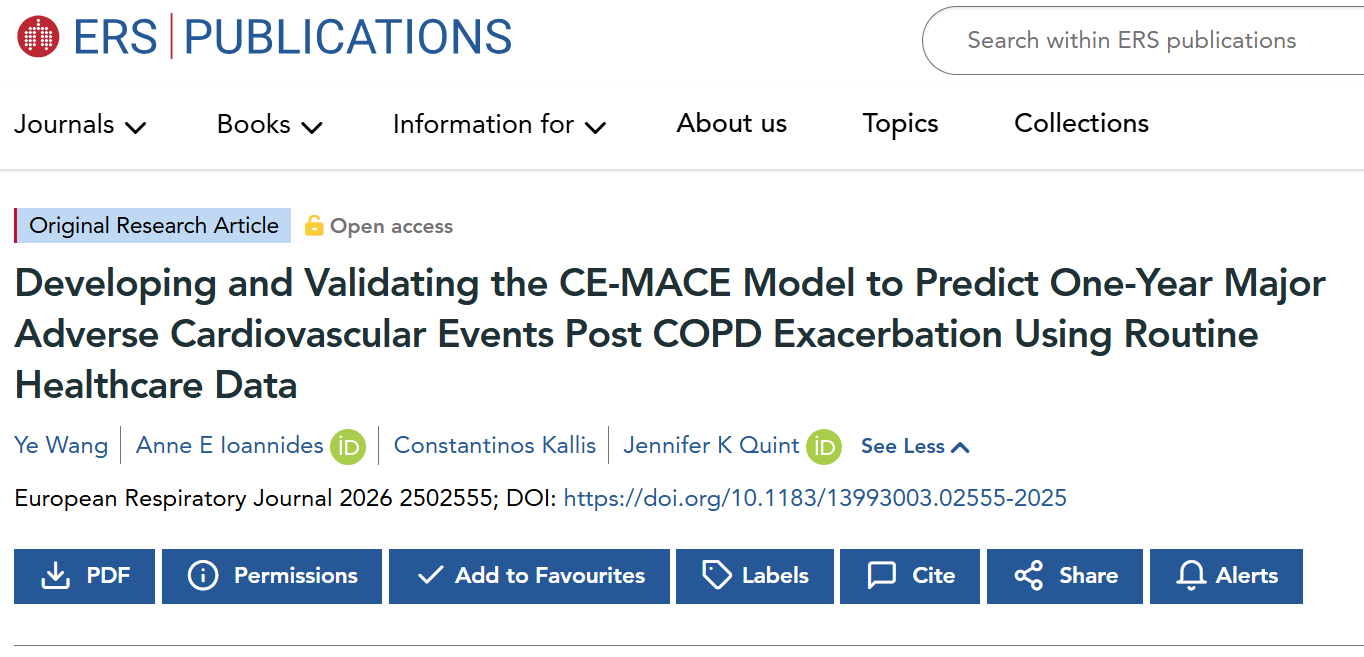Open the Labels tag button

point(755,576)
